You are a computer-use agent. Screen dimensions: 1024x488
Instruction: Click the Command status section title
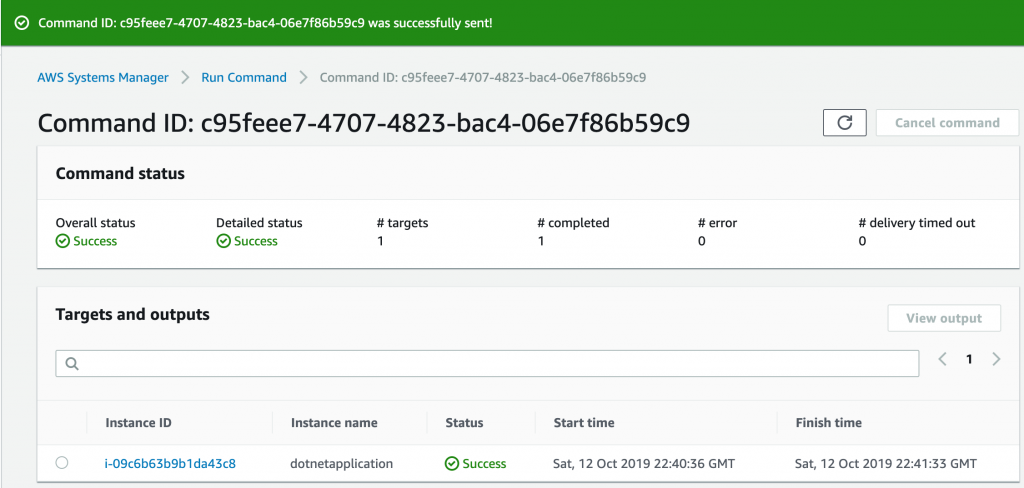[x=120, y=174]
